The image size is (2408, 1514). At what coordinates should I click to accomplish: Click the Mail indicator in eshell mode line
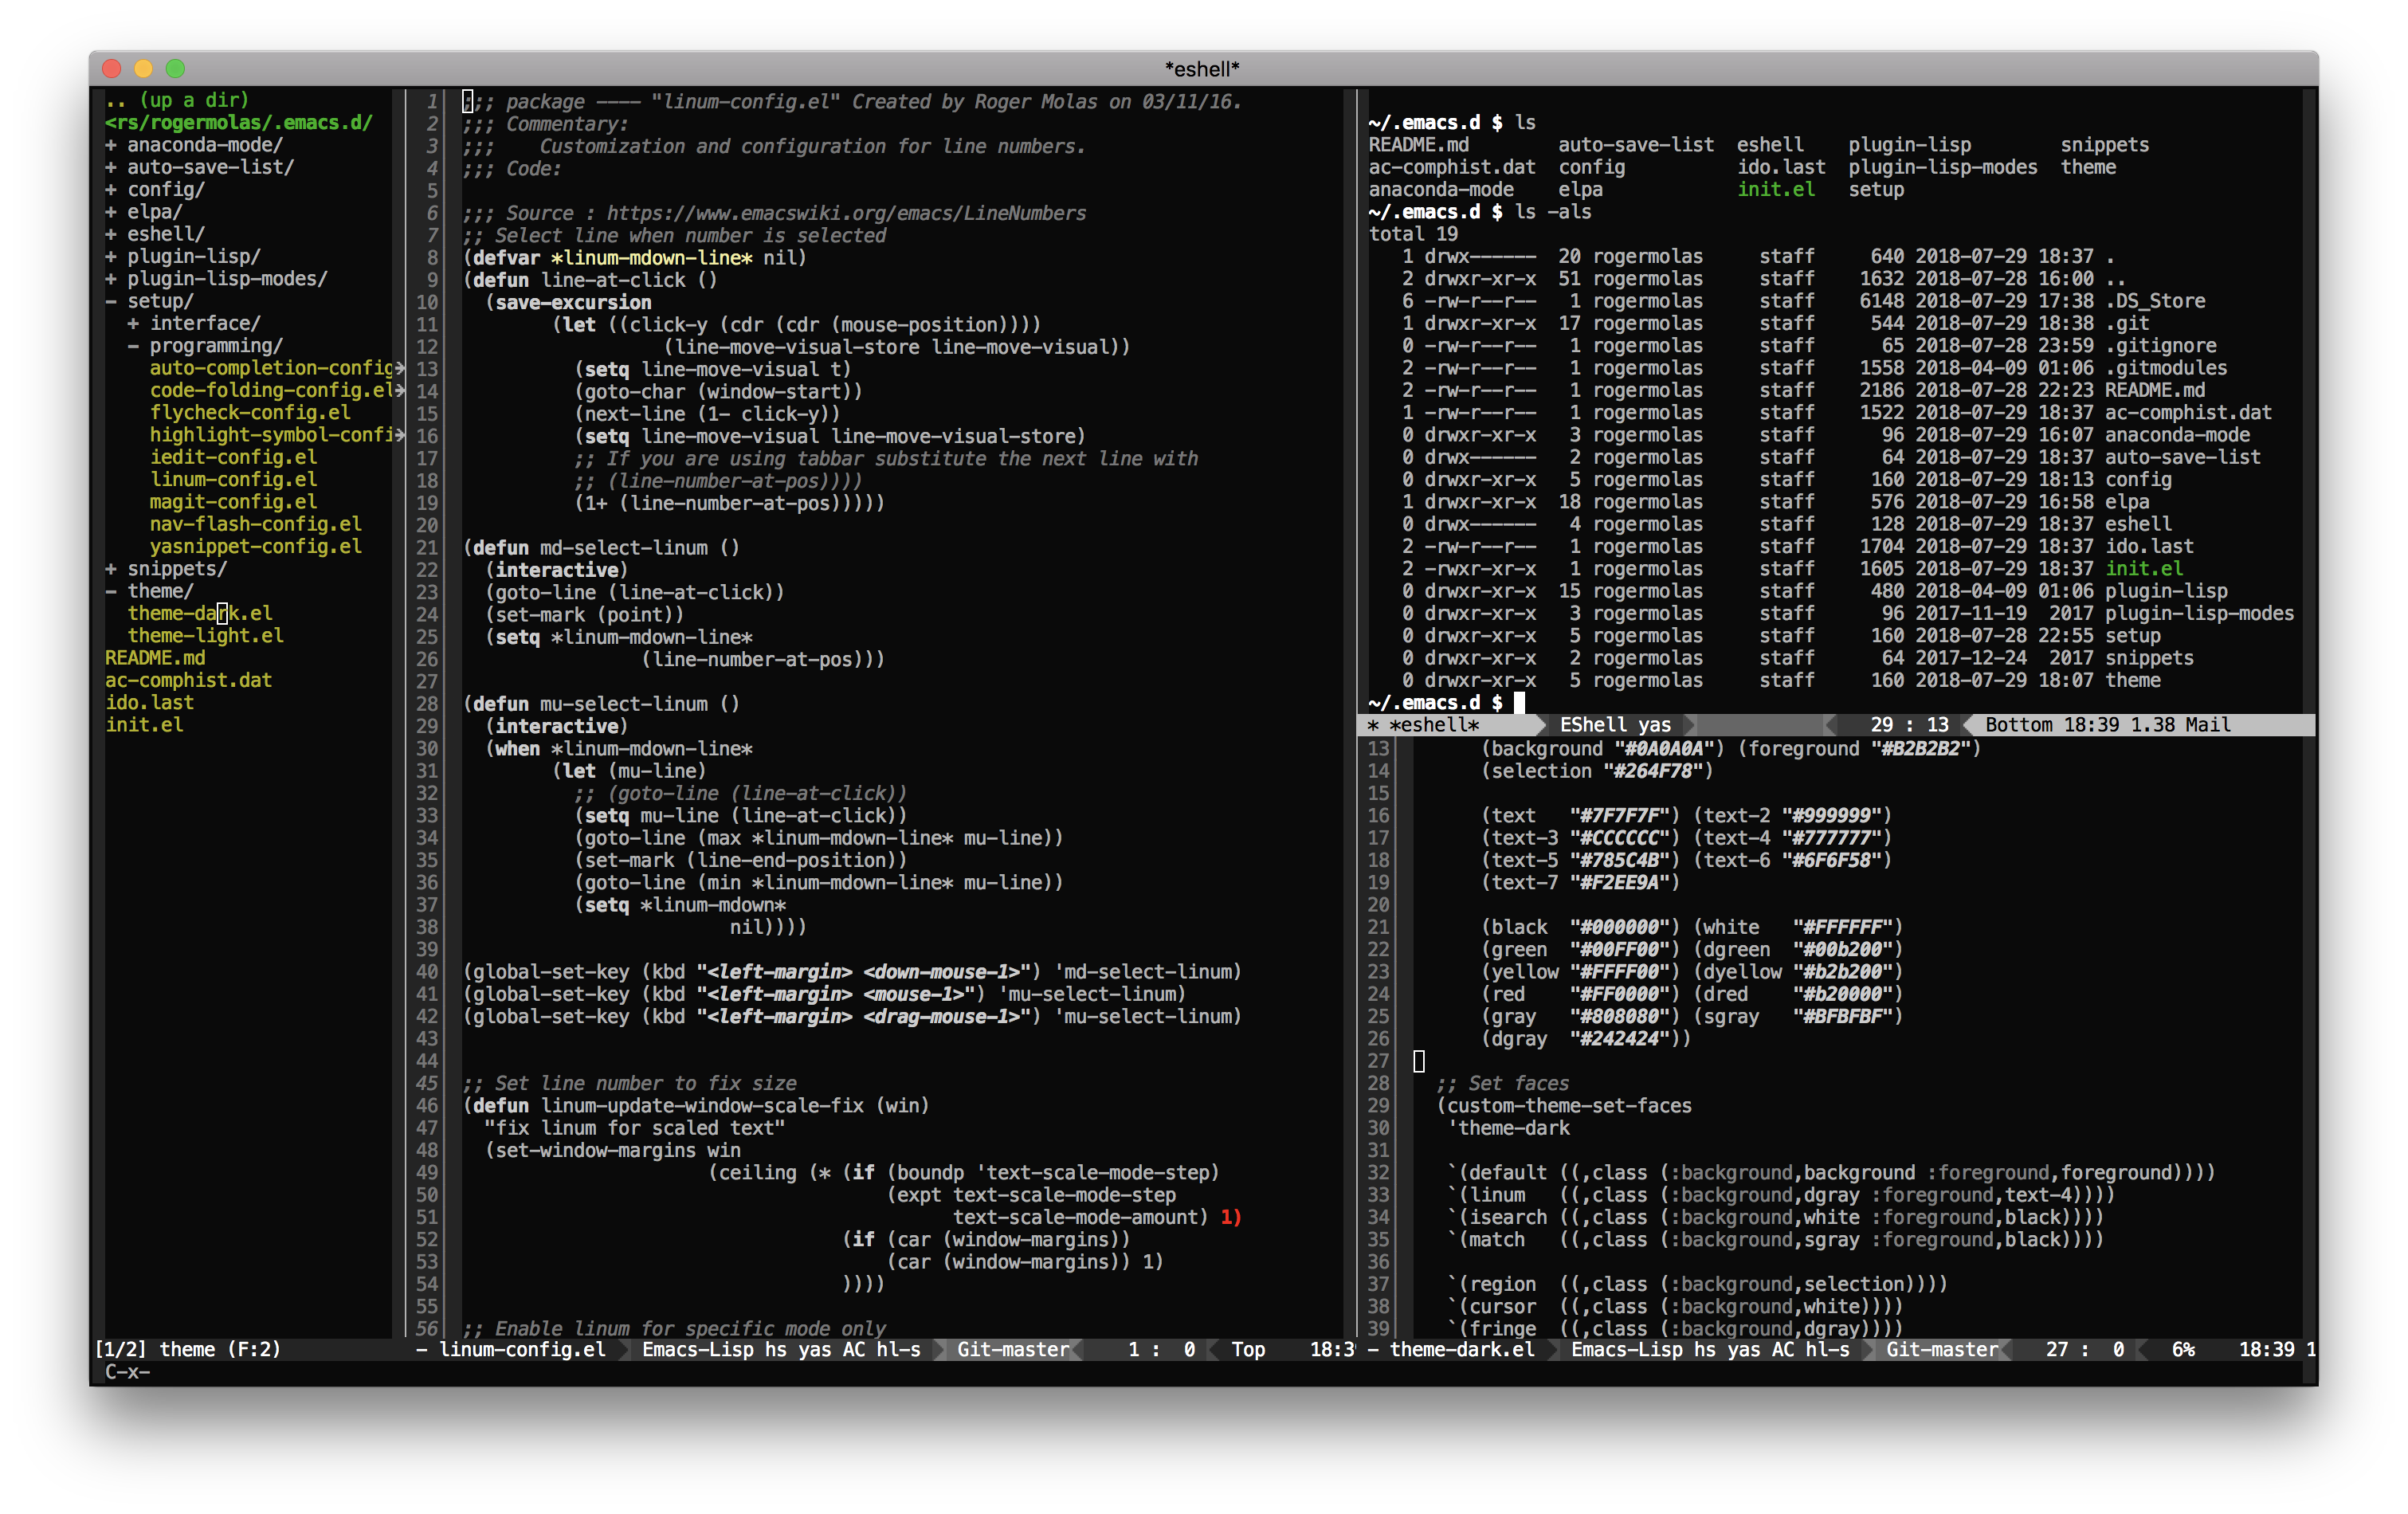[x=2208, y=725]
